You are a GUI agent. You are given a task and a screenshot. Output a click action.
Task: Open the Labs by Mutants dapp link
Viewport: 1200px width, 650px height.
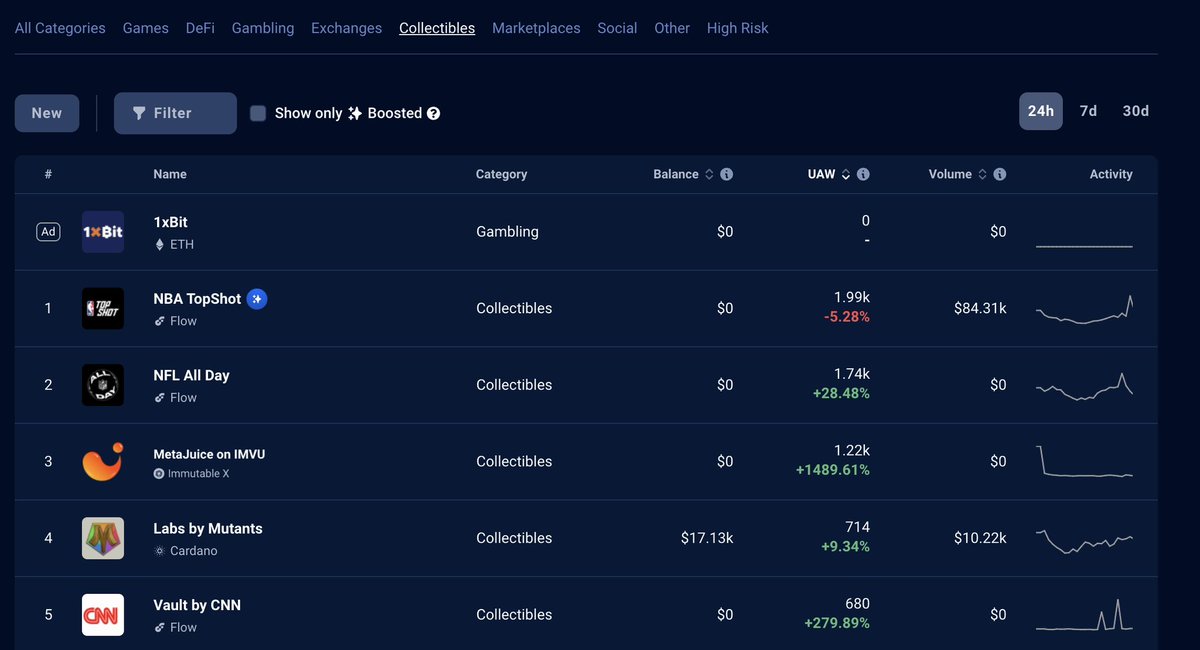click(208, 529)
